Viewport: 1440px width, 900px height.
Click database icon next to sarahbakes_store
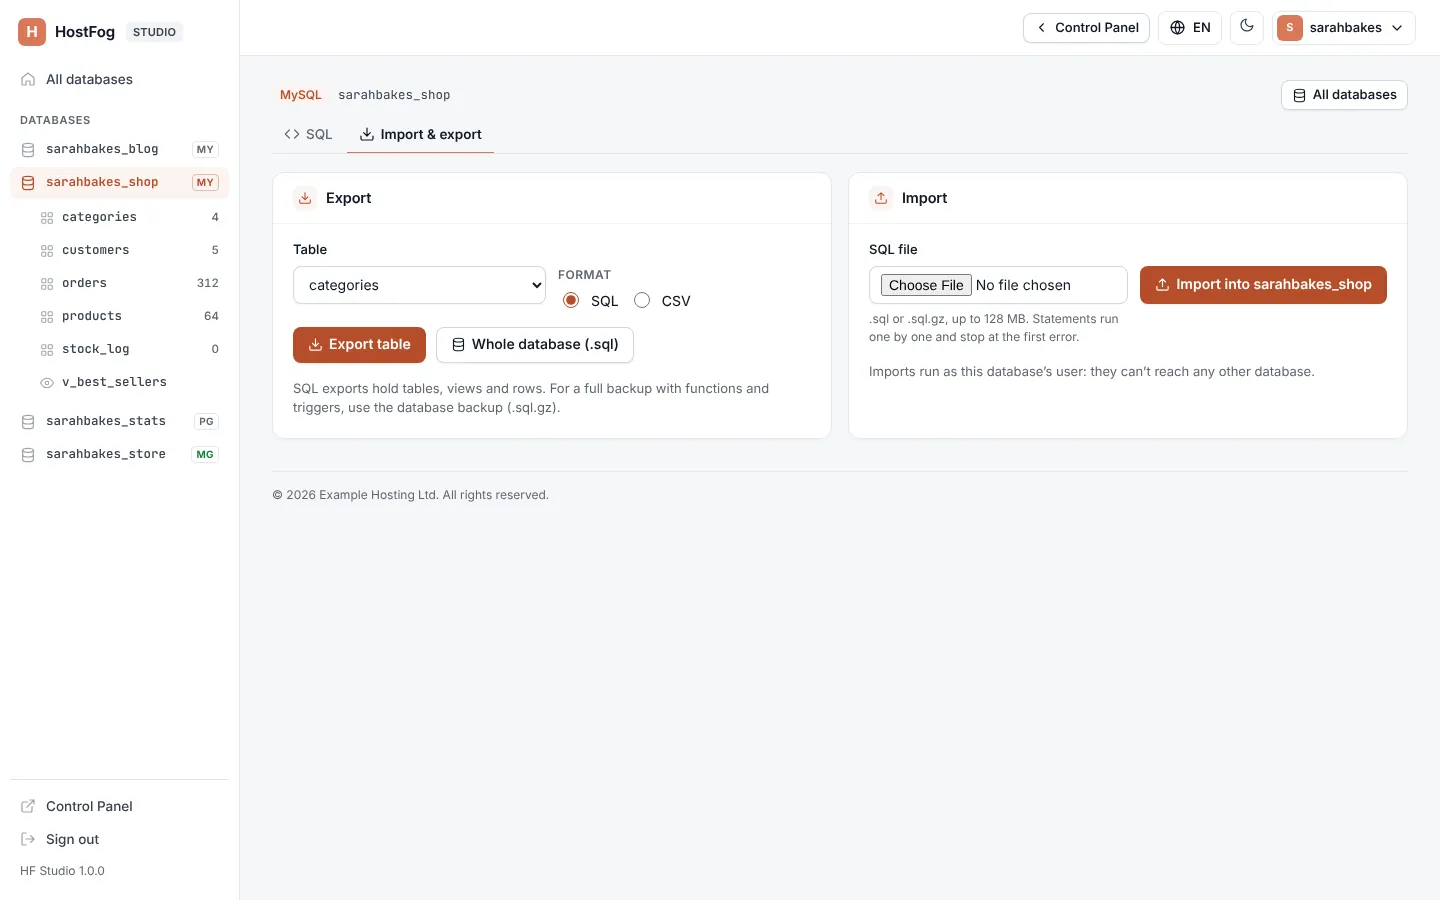point(28,455)
